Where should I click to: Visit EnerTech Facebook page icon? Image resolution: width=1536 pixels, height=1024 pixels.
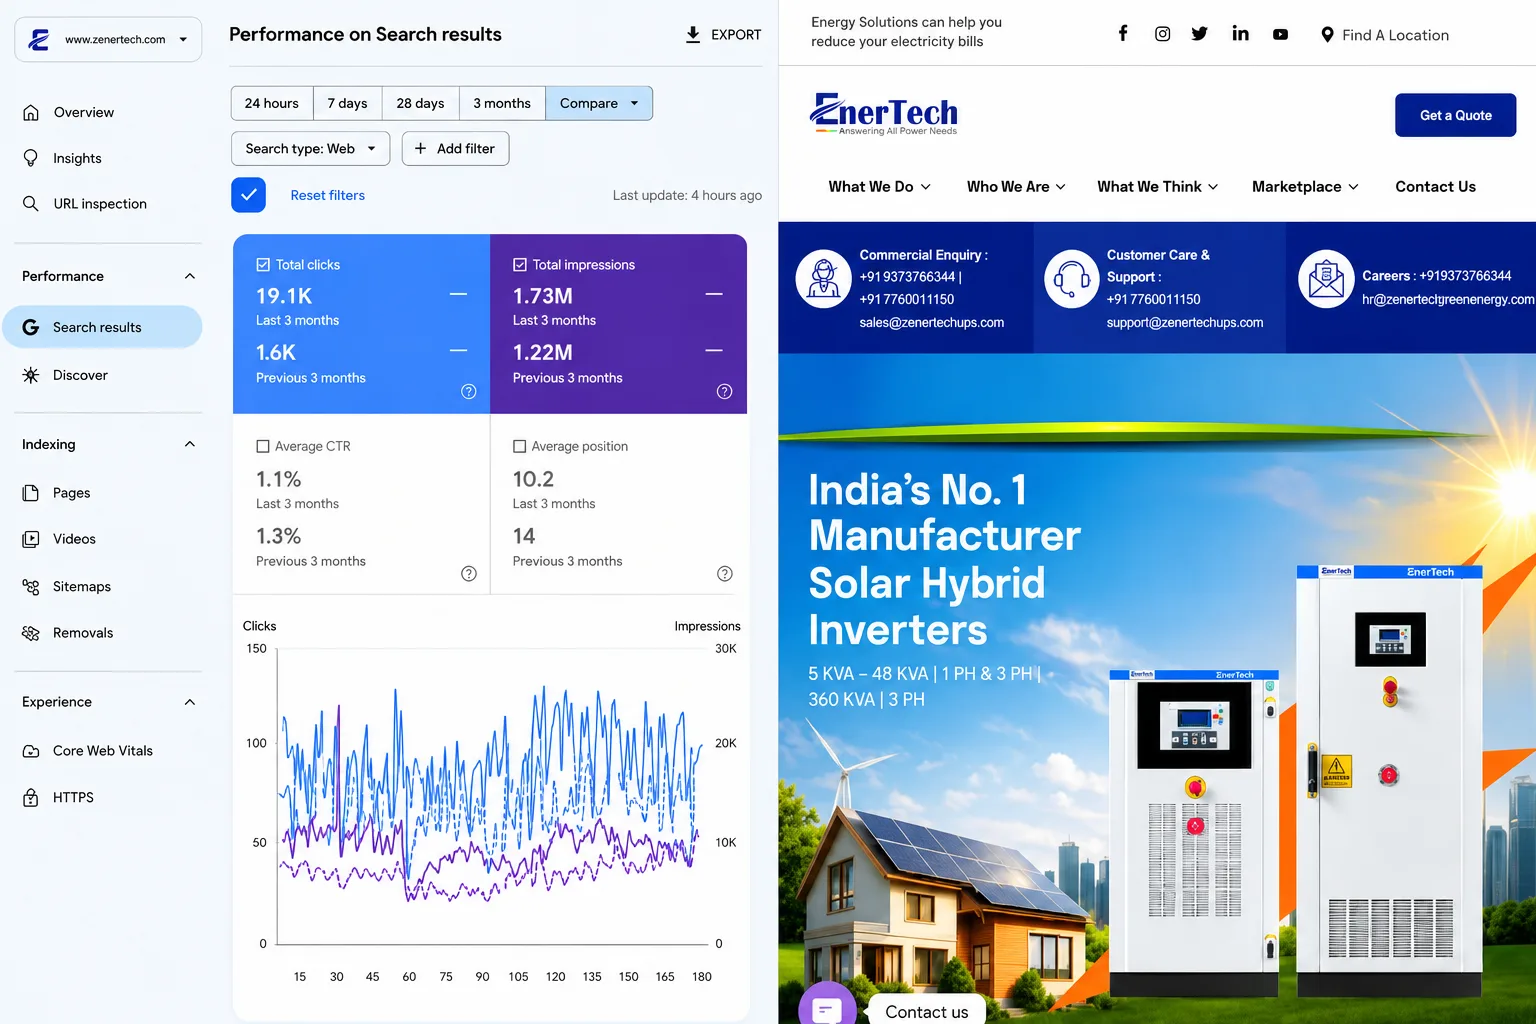[x=1123, y=33]
